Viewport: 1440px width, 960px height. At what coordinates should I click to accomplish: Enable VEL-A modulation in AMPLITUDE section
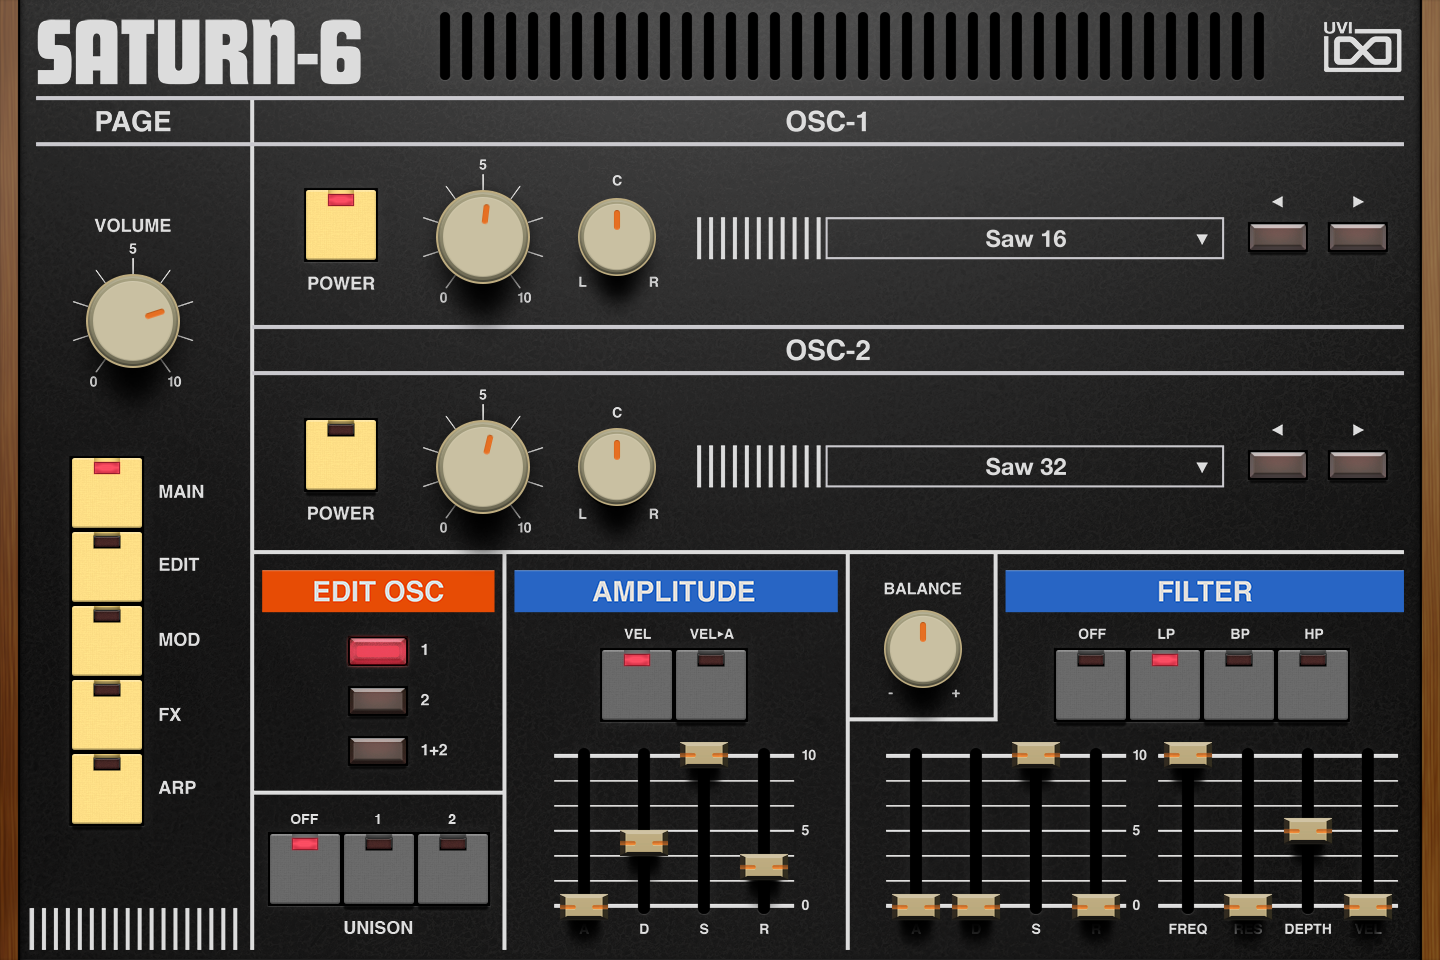pos(710,685)
